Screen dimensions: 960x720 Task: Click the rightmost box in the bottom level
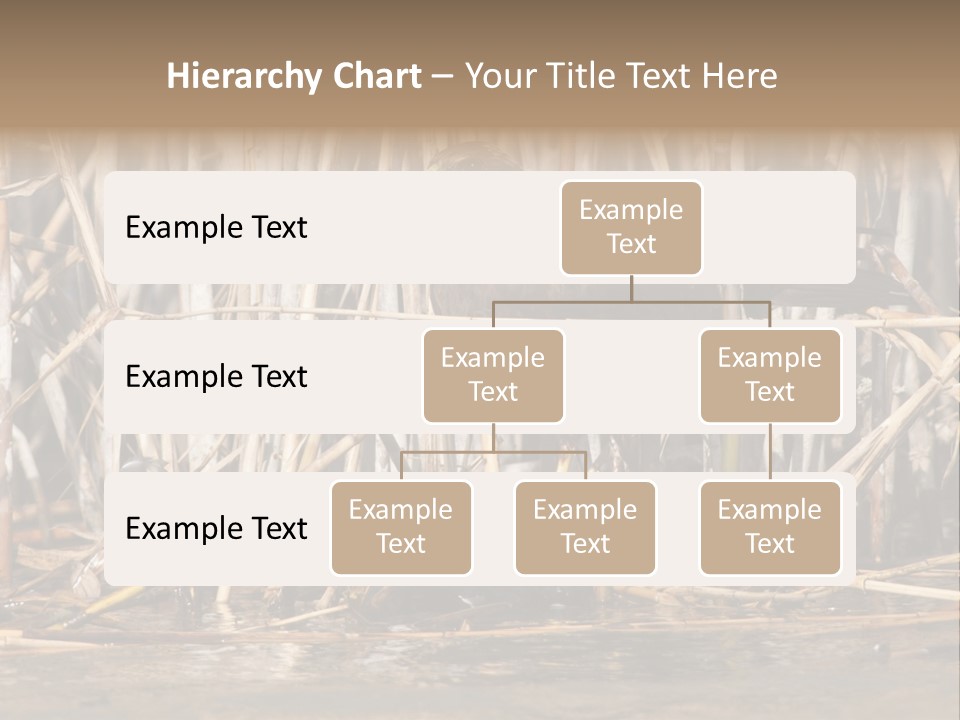[770, 528]
